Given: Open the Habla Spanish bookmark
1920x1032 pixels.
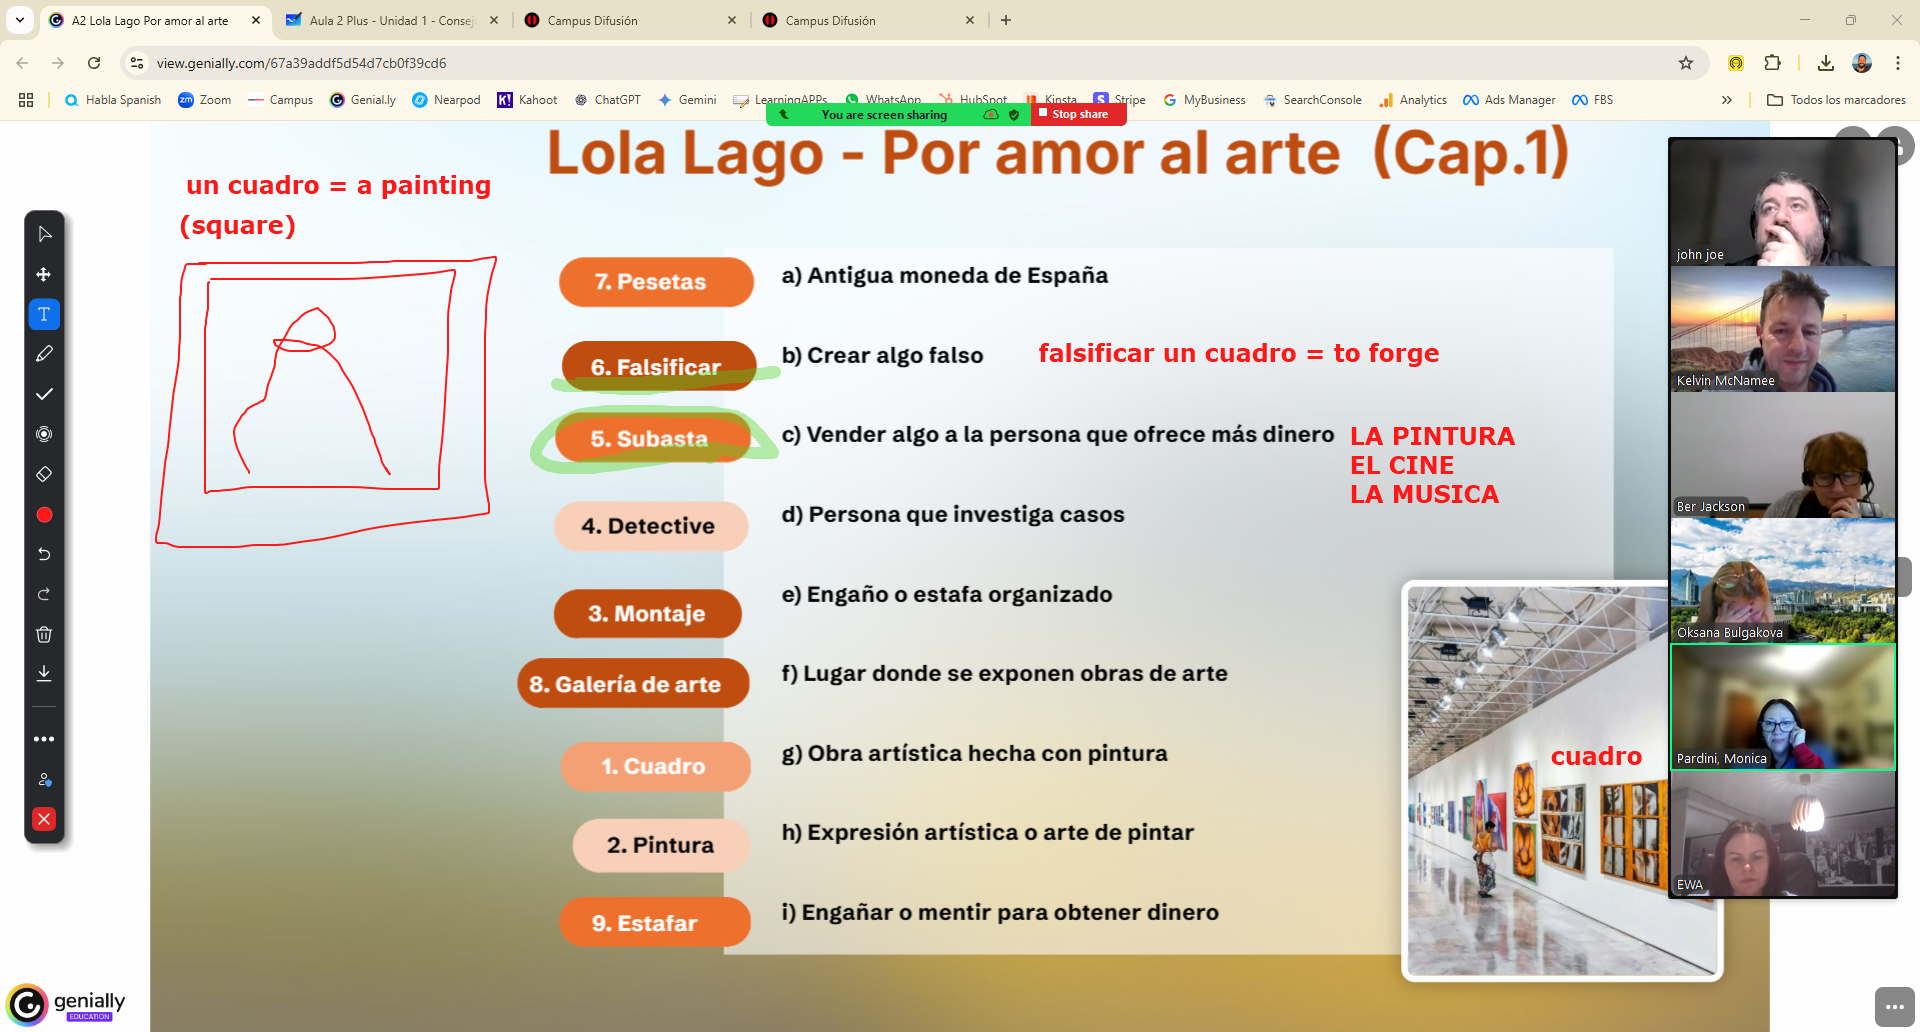Looking at the screenshot, I should tap(112, 100).
